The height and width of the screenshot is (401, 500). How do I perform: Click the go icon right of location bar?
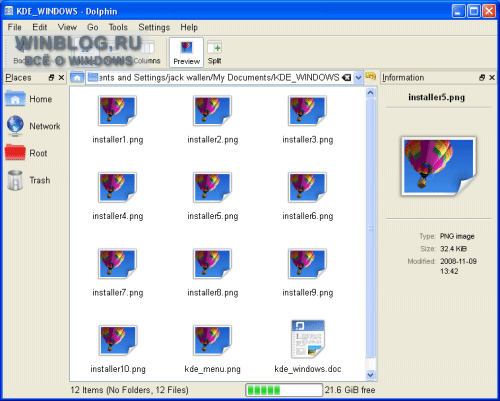(370, 76)
